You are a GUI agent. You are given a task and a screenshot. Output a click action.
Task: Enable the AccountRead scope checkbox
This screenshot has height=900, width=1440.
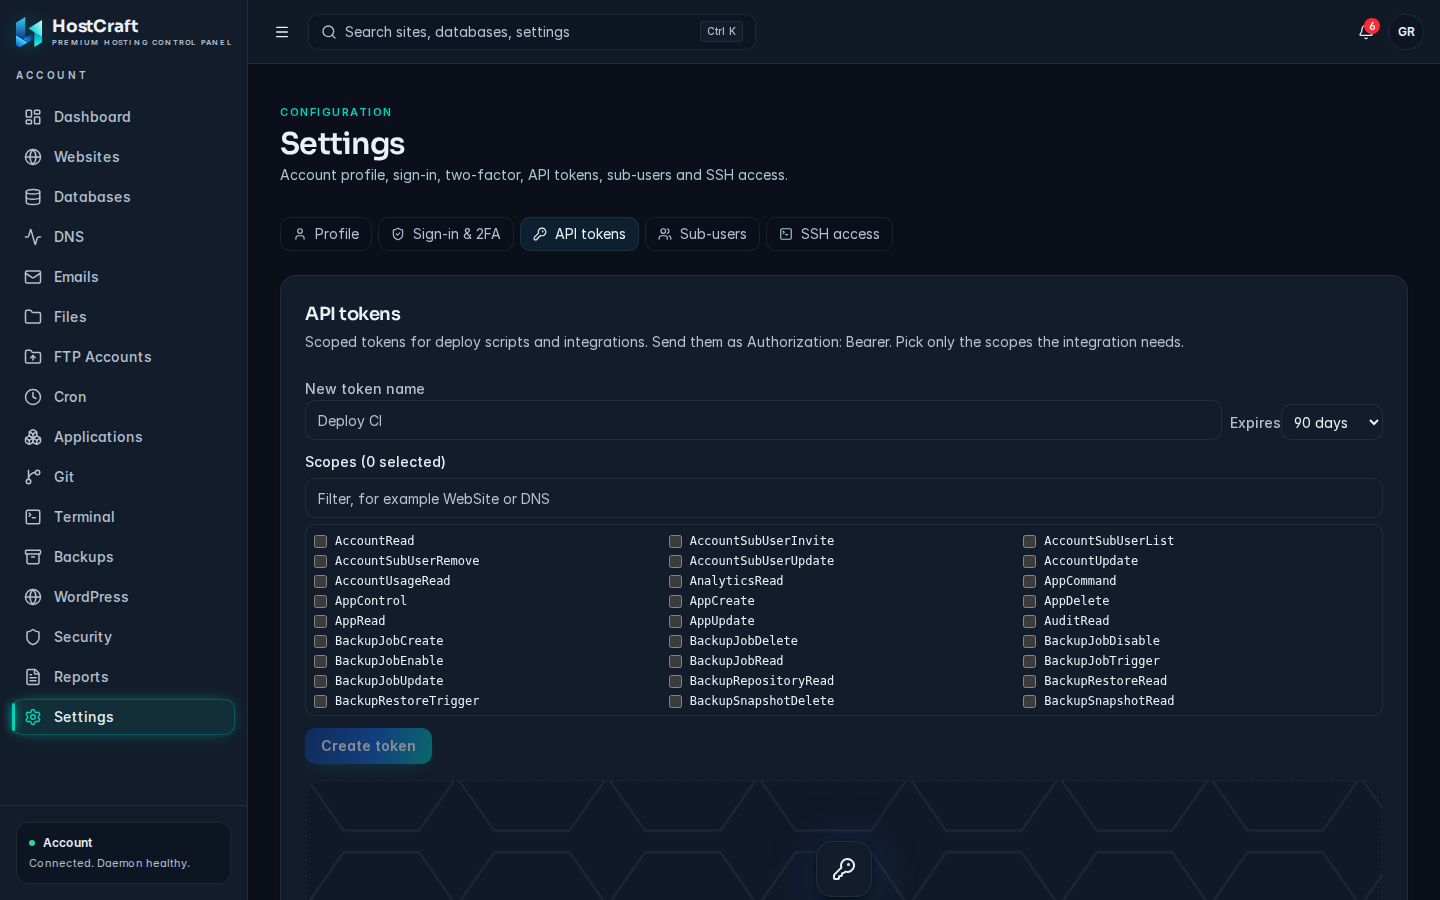(321, 541)
